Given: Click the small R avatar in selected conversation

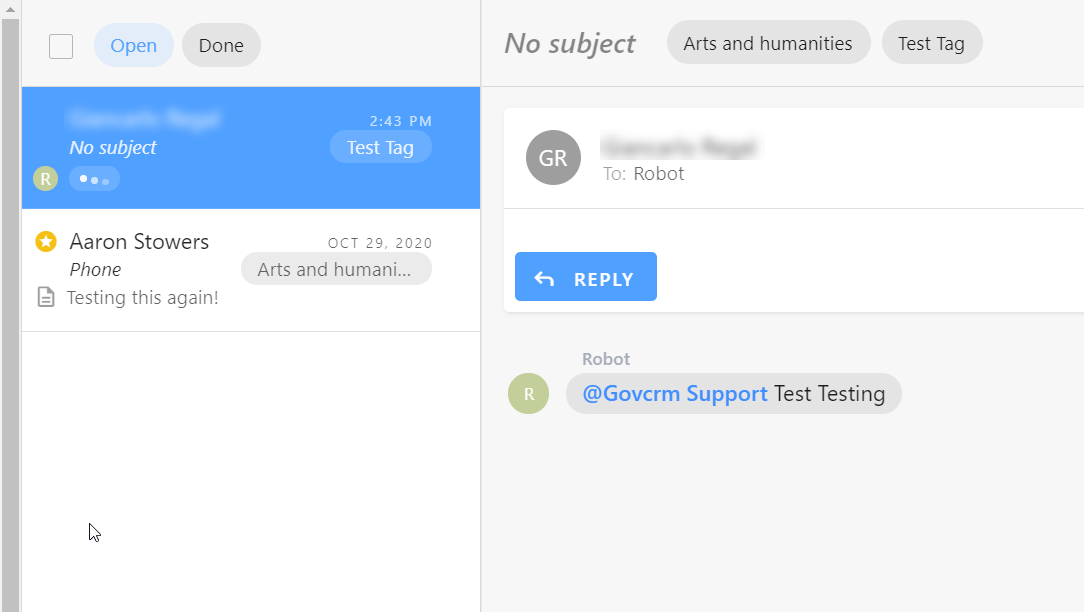Looking at the screenshot, I should pyautogui.click(x=45, y=179).
